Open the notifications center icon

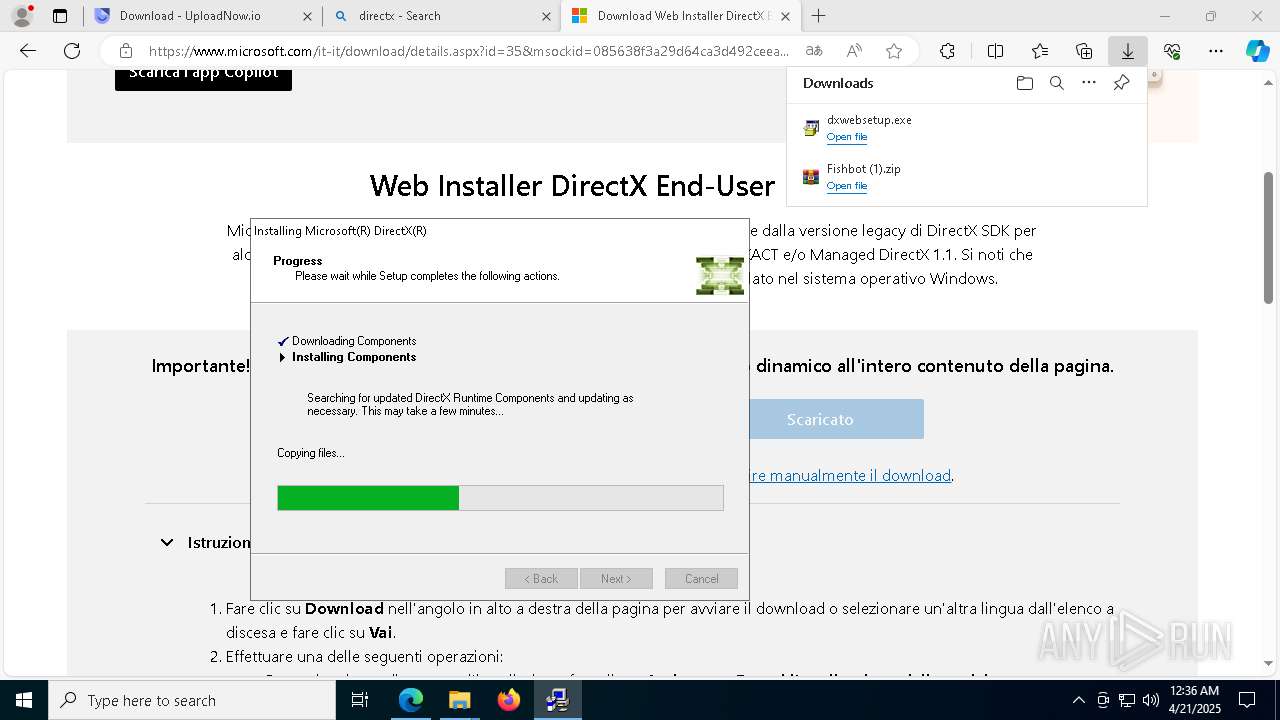[1247, 700]
